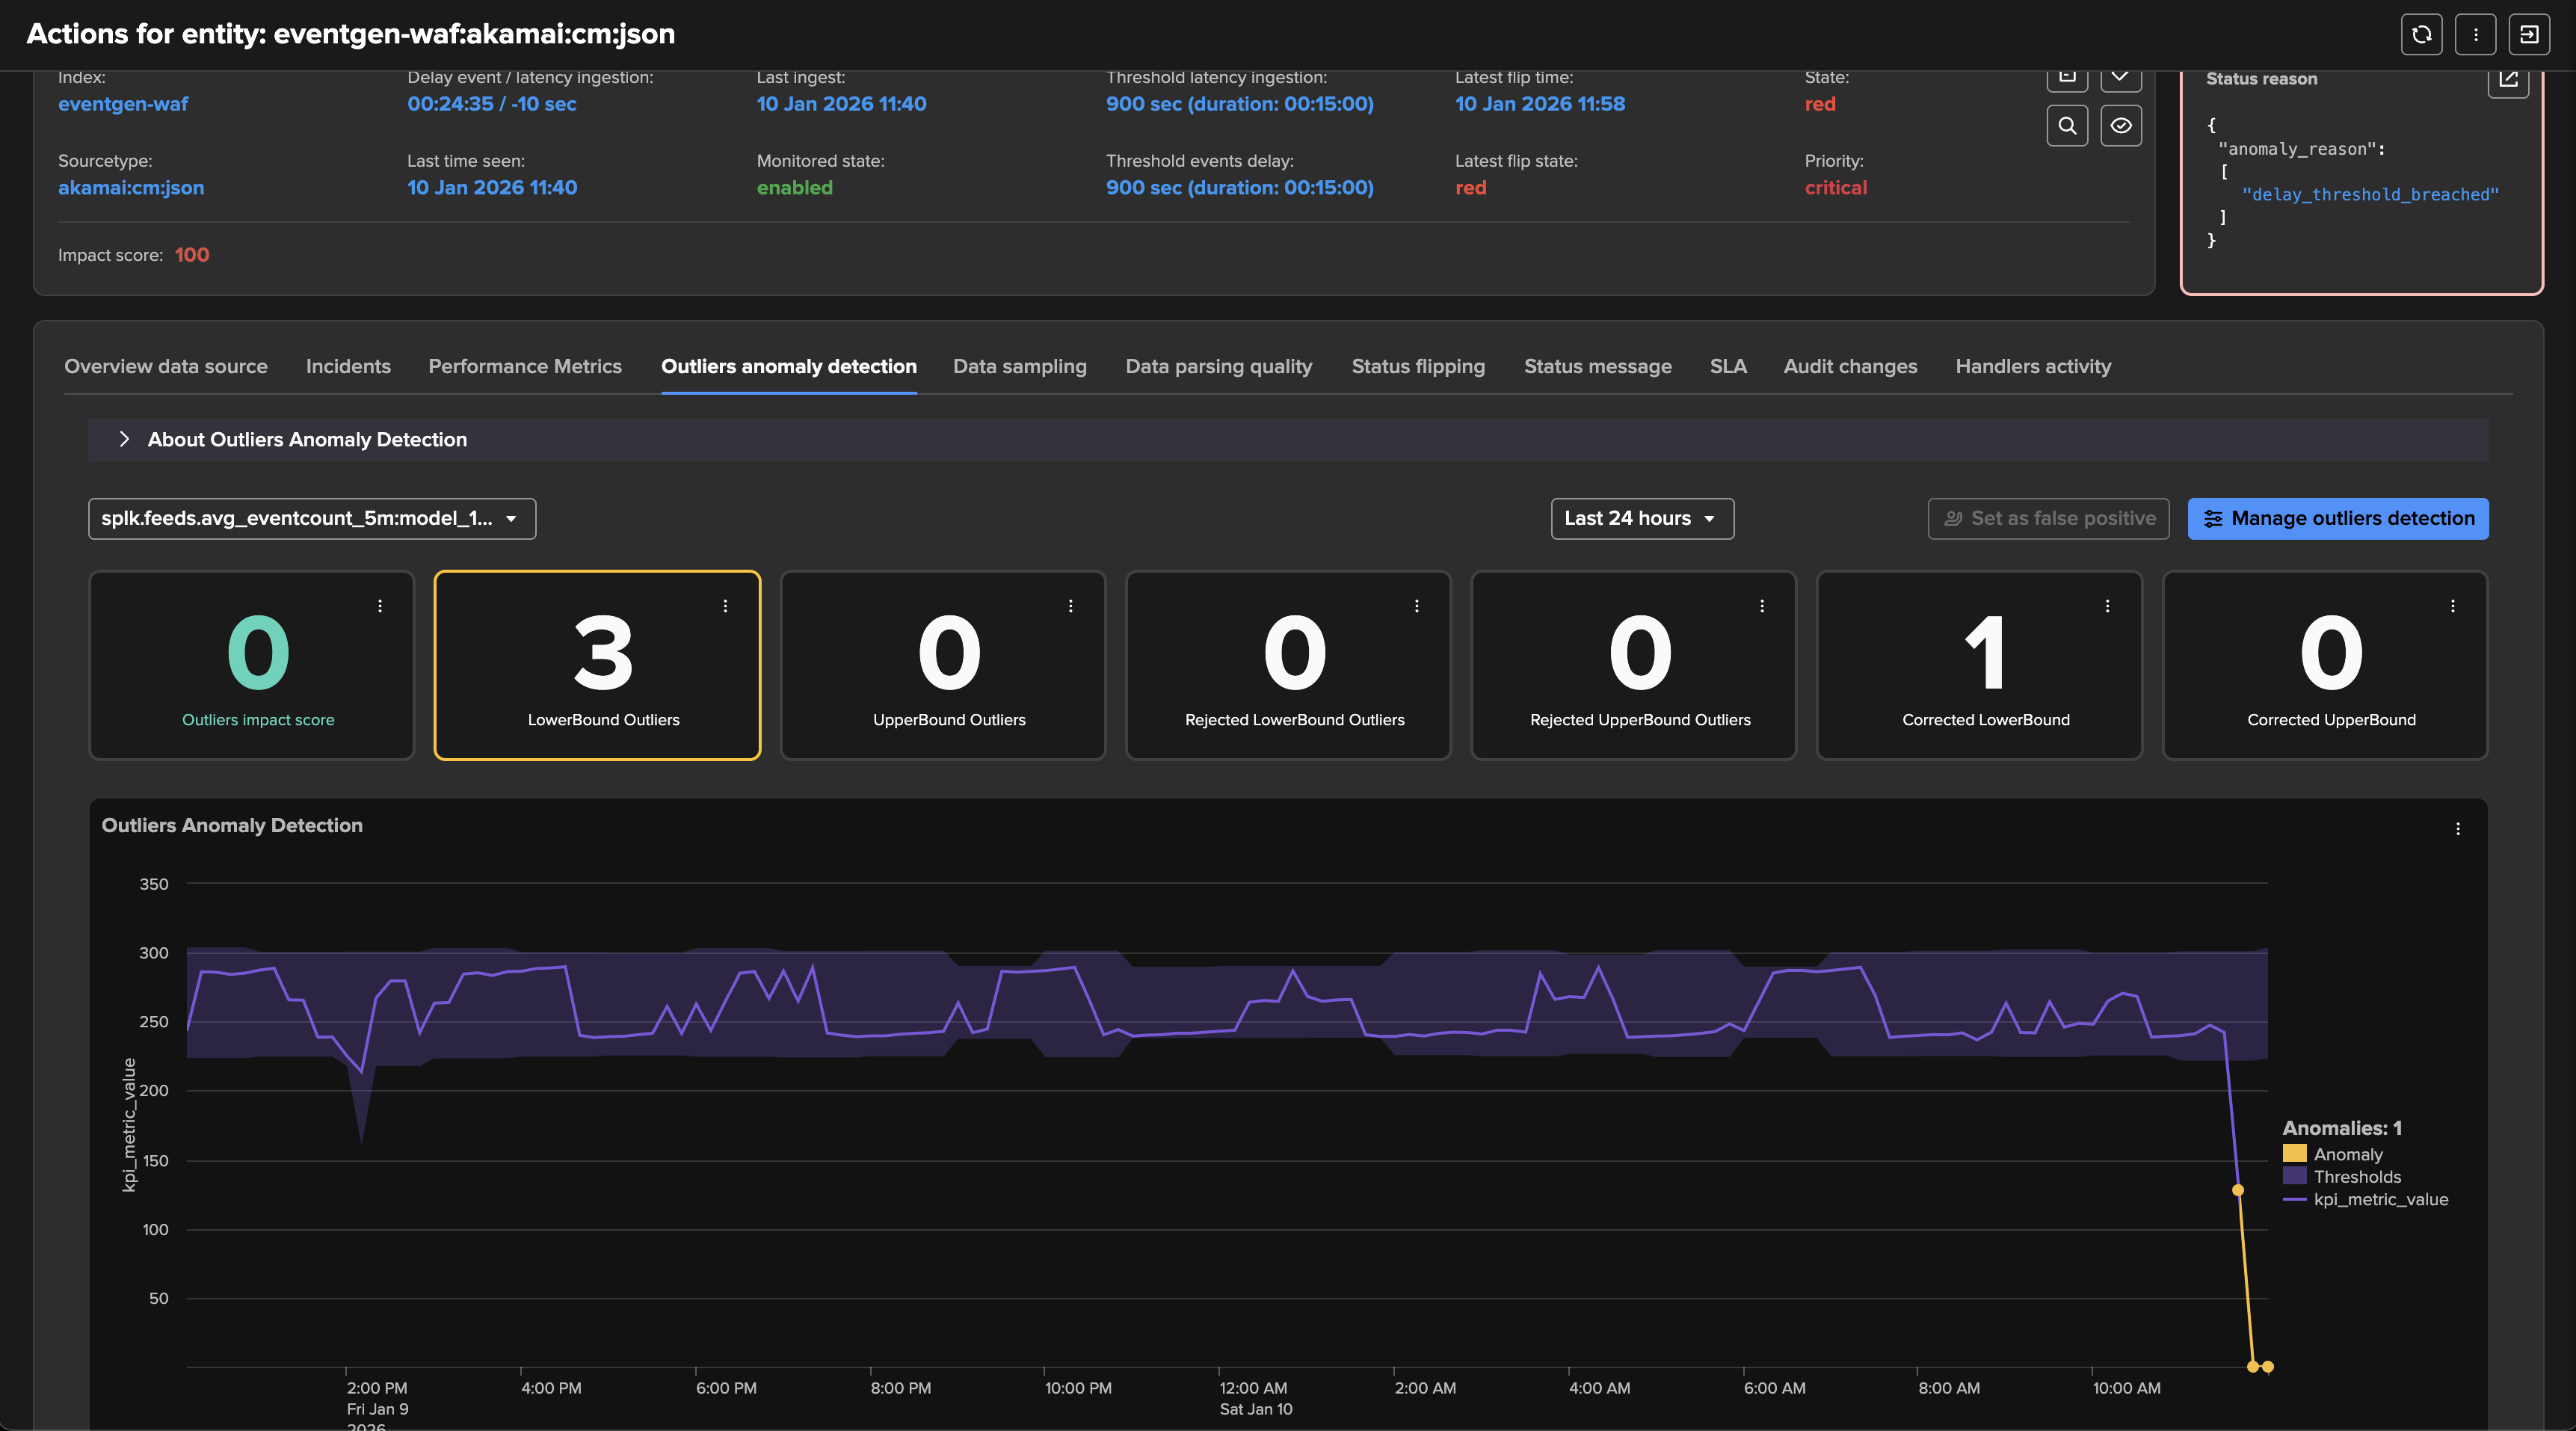Toggle the eye-check acknowledge icon button
Viewport: 2576px width, 1431px height.
pos(2120,126)
